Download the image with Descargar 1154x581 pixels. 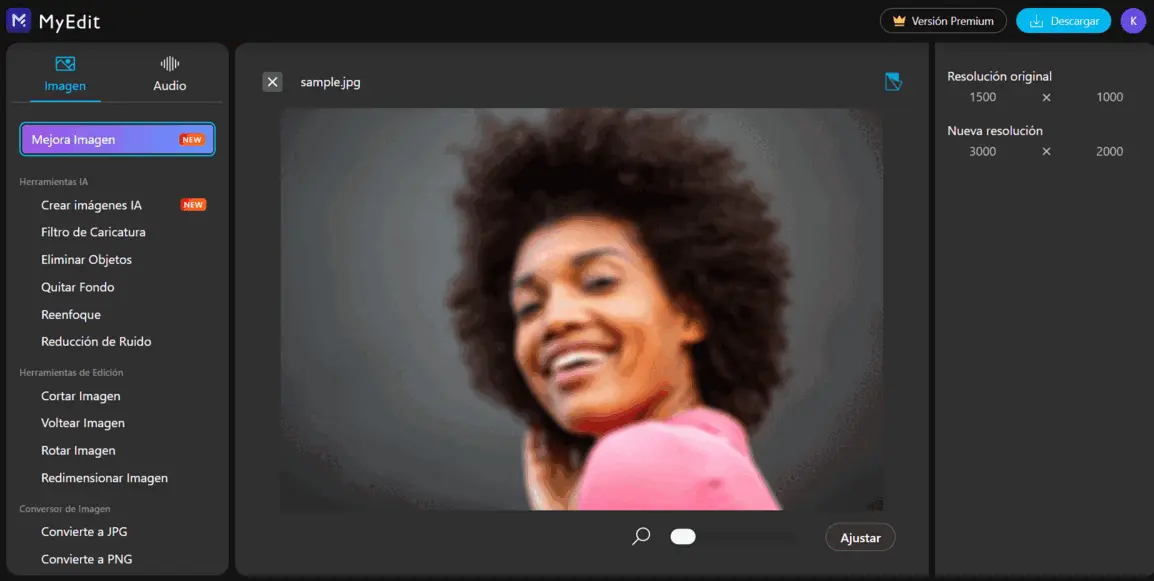pyautogui.click(x=1063, y=21)
